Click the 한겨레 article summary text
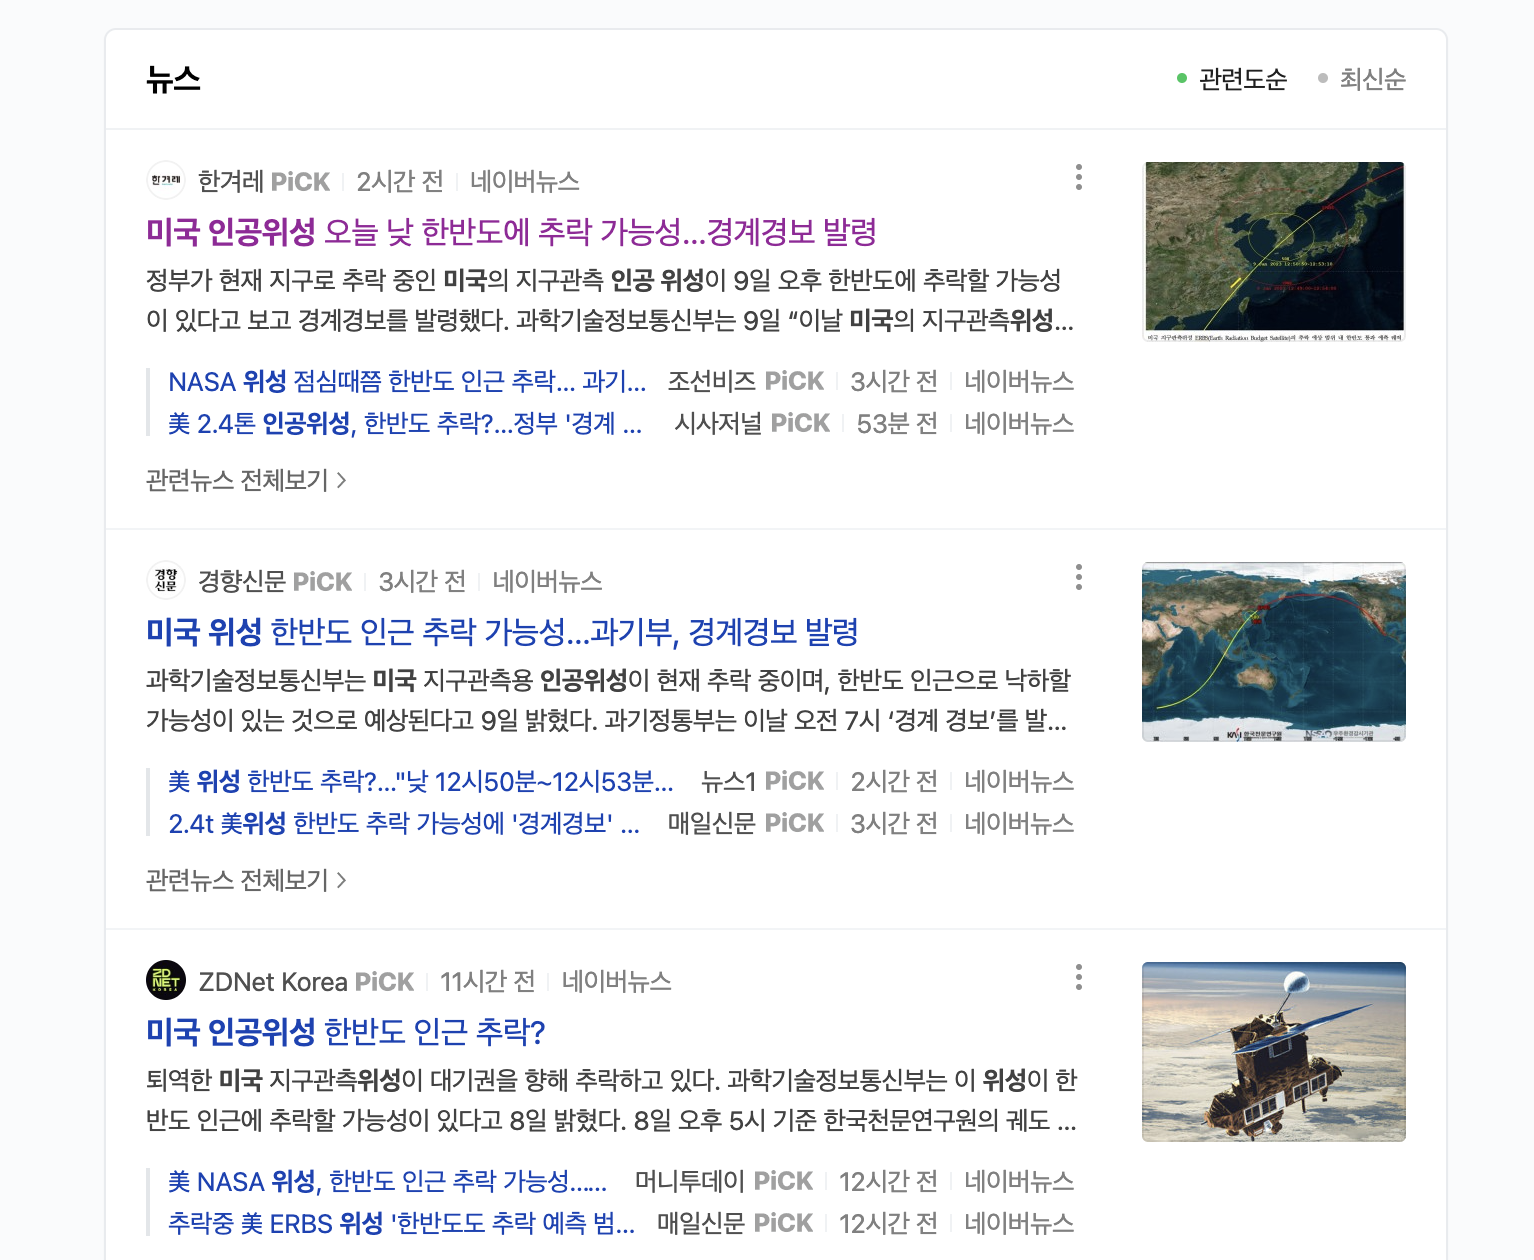This screenshot has width=1534, height=1260. (x=610, y=300)
